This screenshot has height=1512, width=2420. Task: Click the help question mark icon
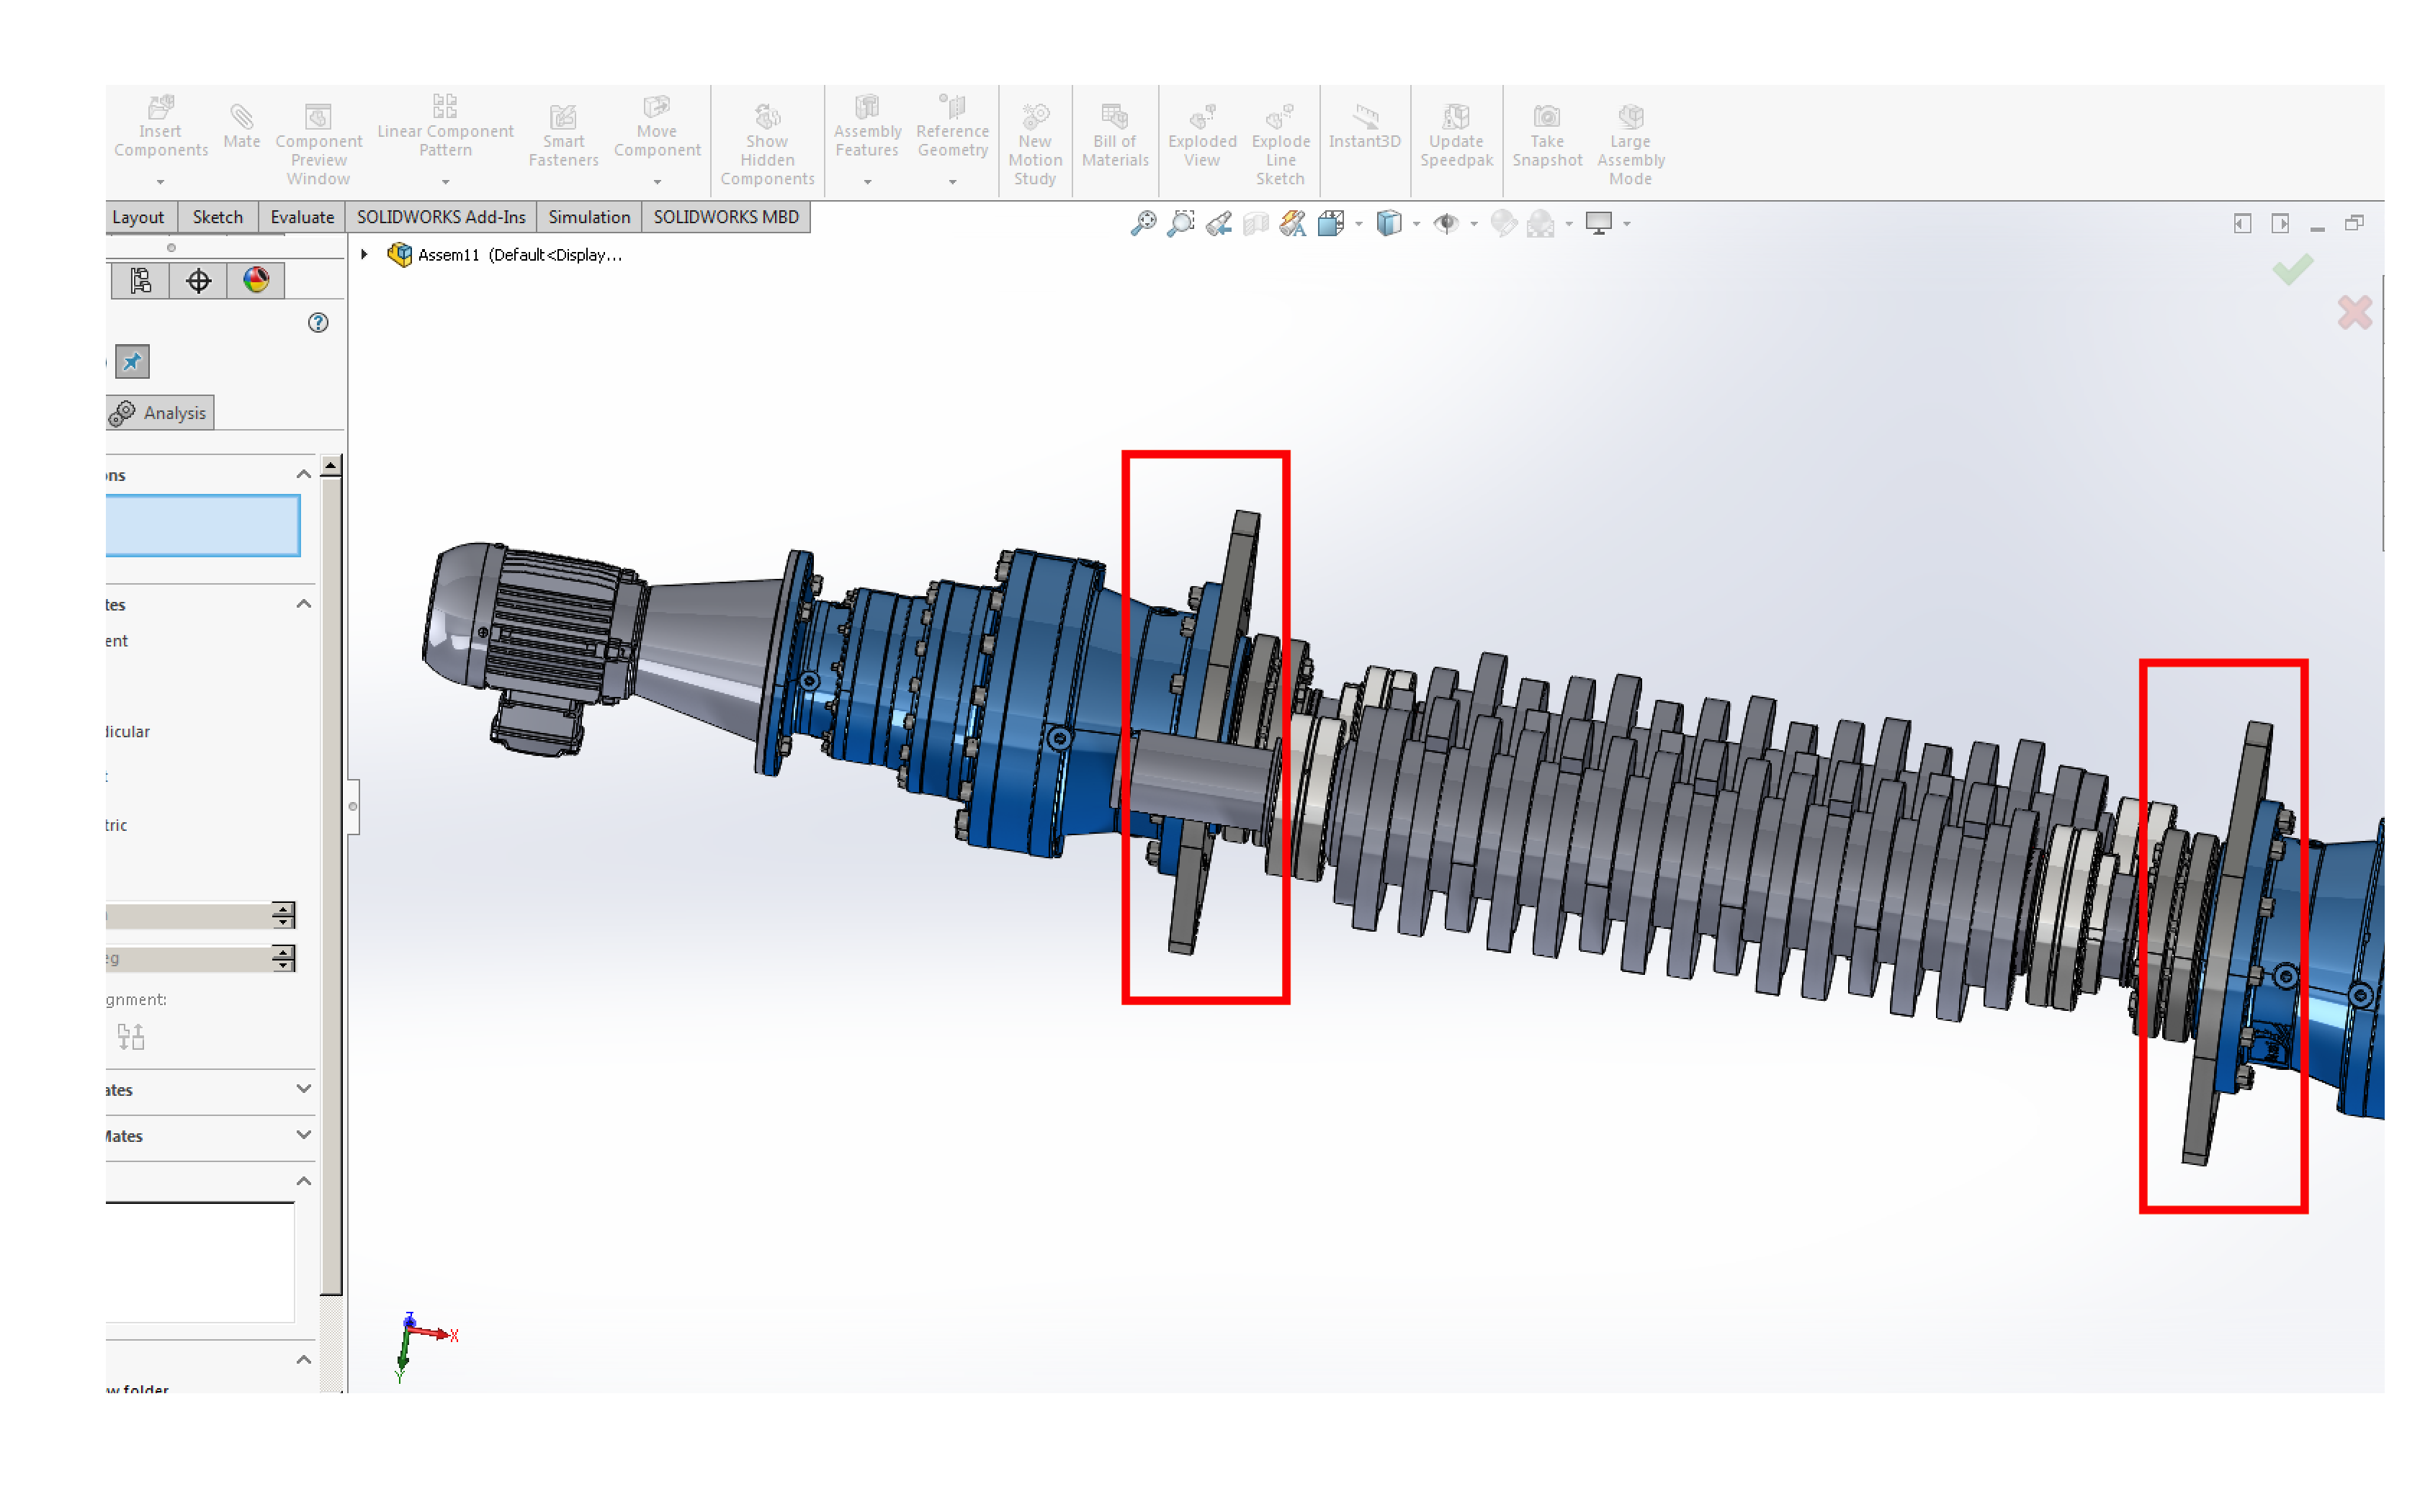pyautogui.click(x=318, y=323)
